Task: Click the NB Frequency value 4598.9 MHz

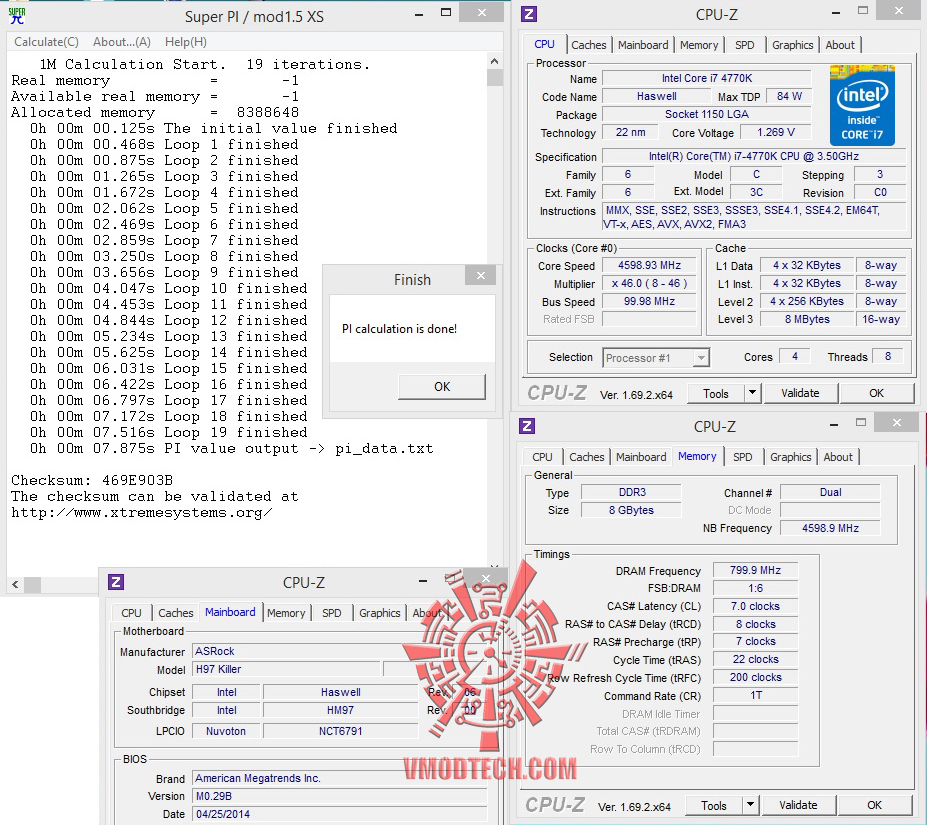Action: (x=830, y=528)
